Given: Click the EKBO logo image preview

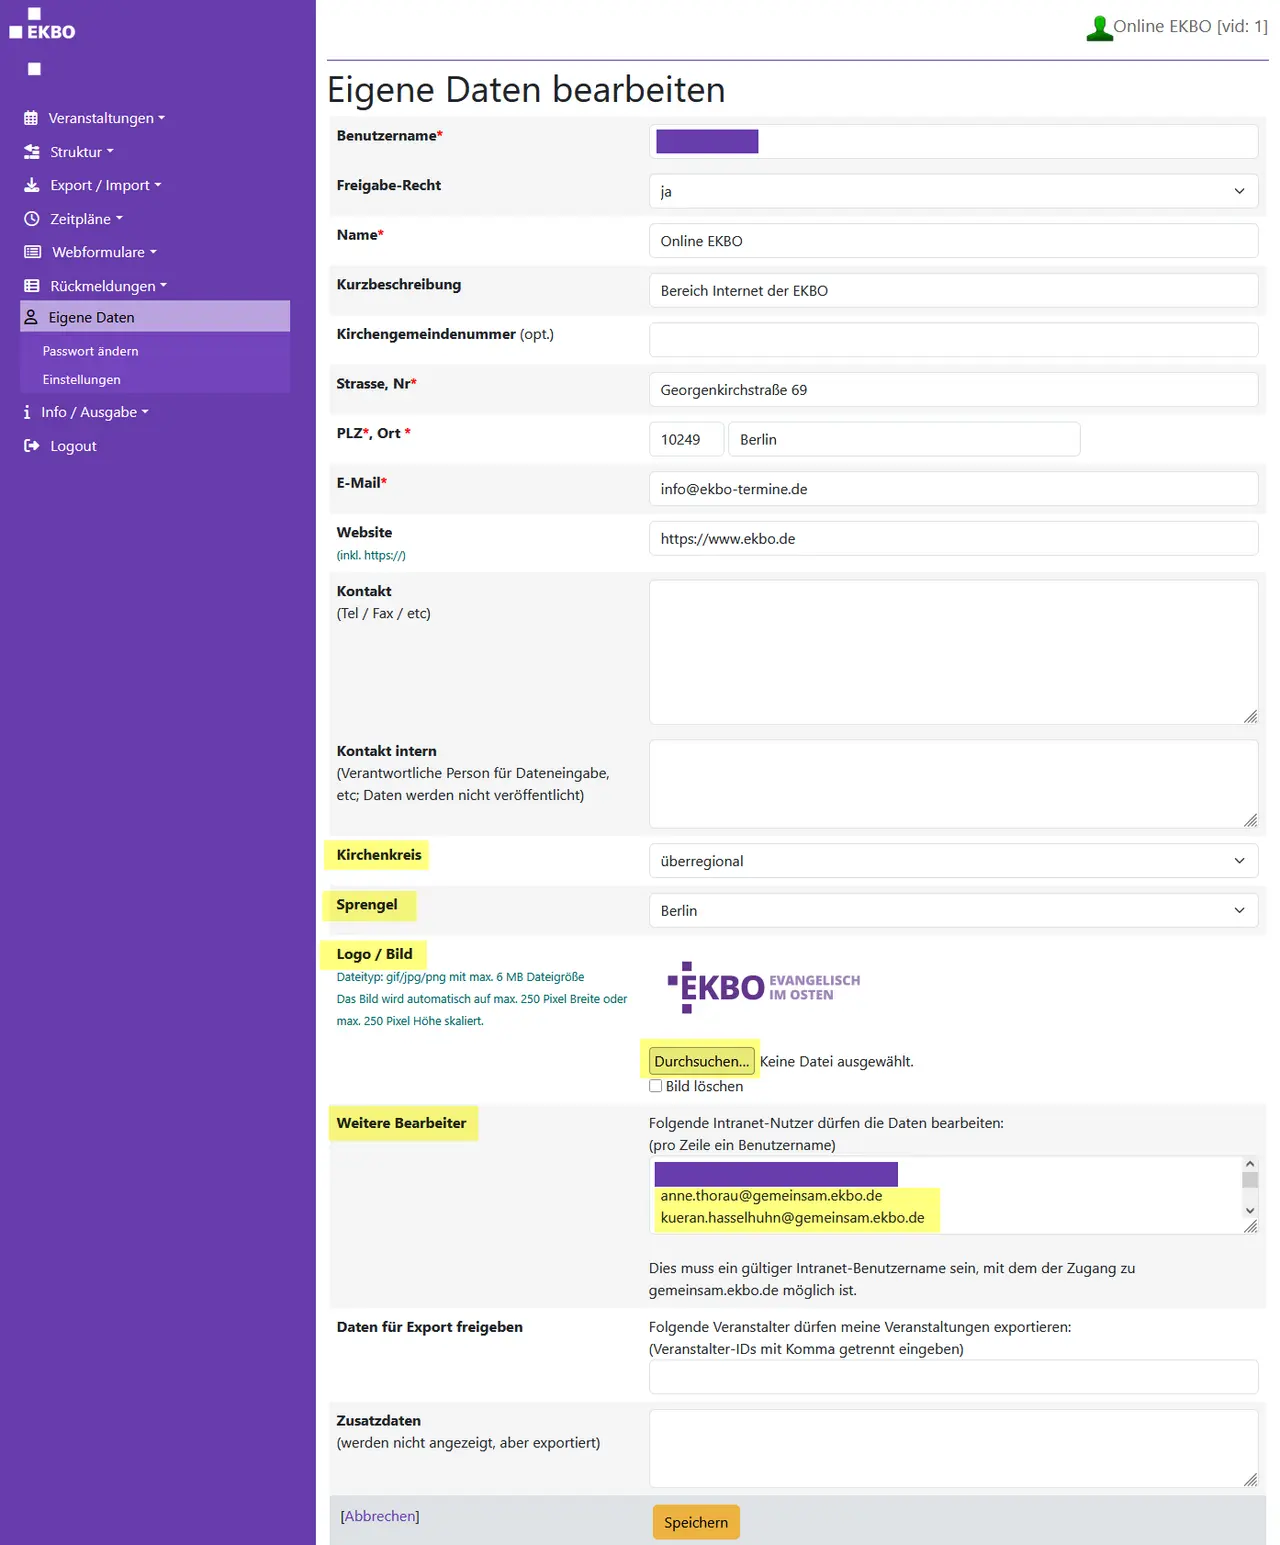Looking at the screenshot, I should click(764, 988).
